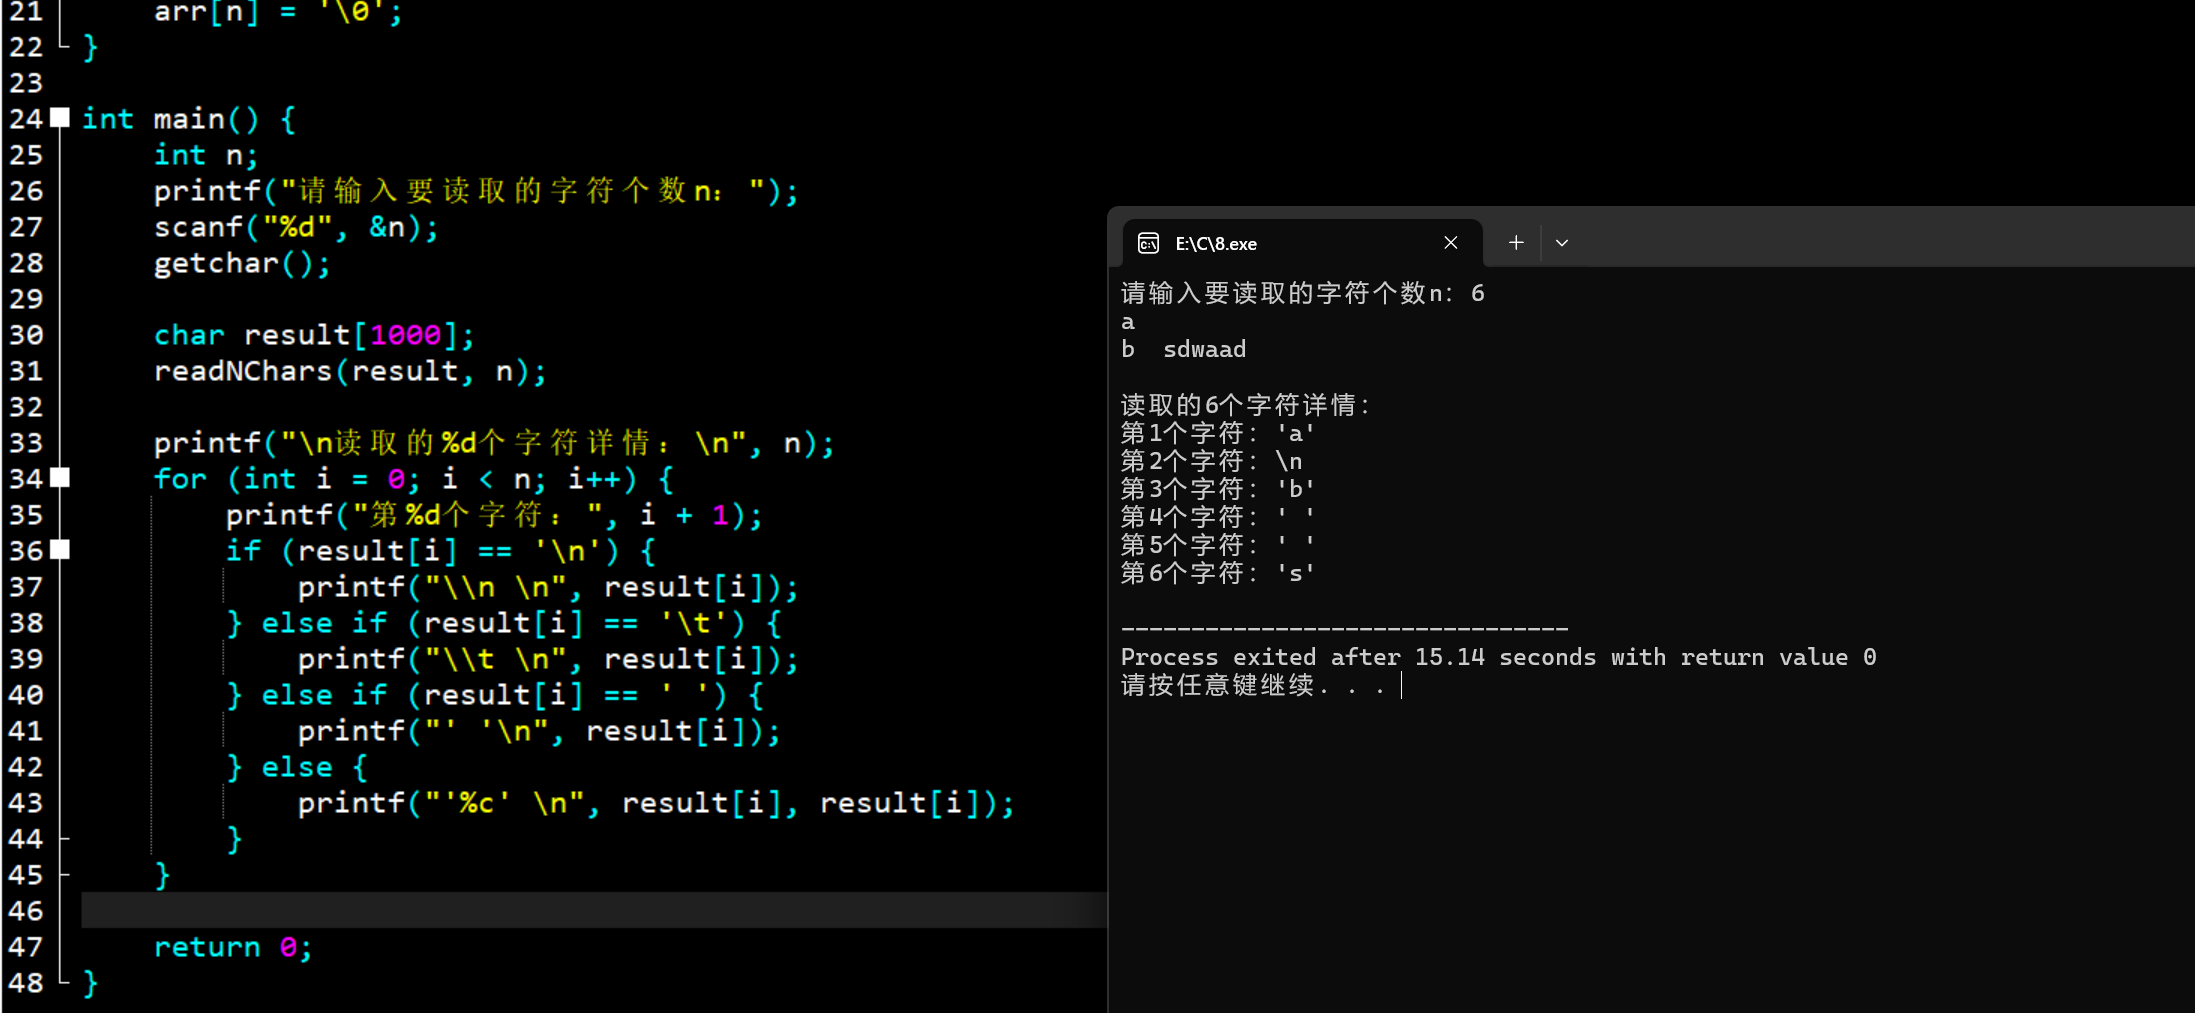Click the arr[n] = '\0'; line

(278, 13)
